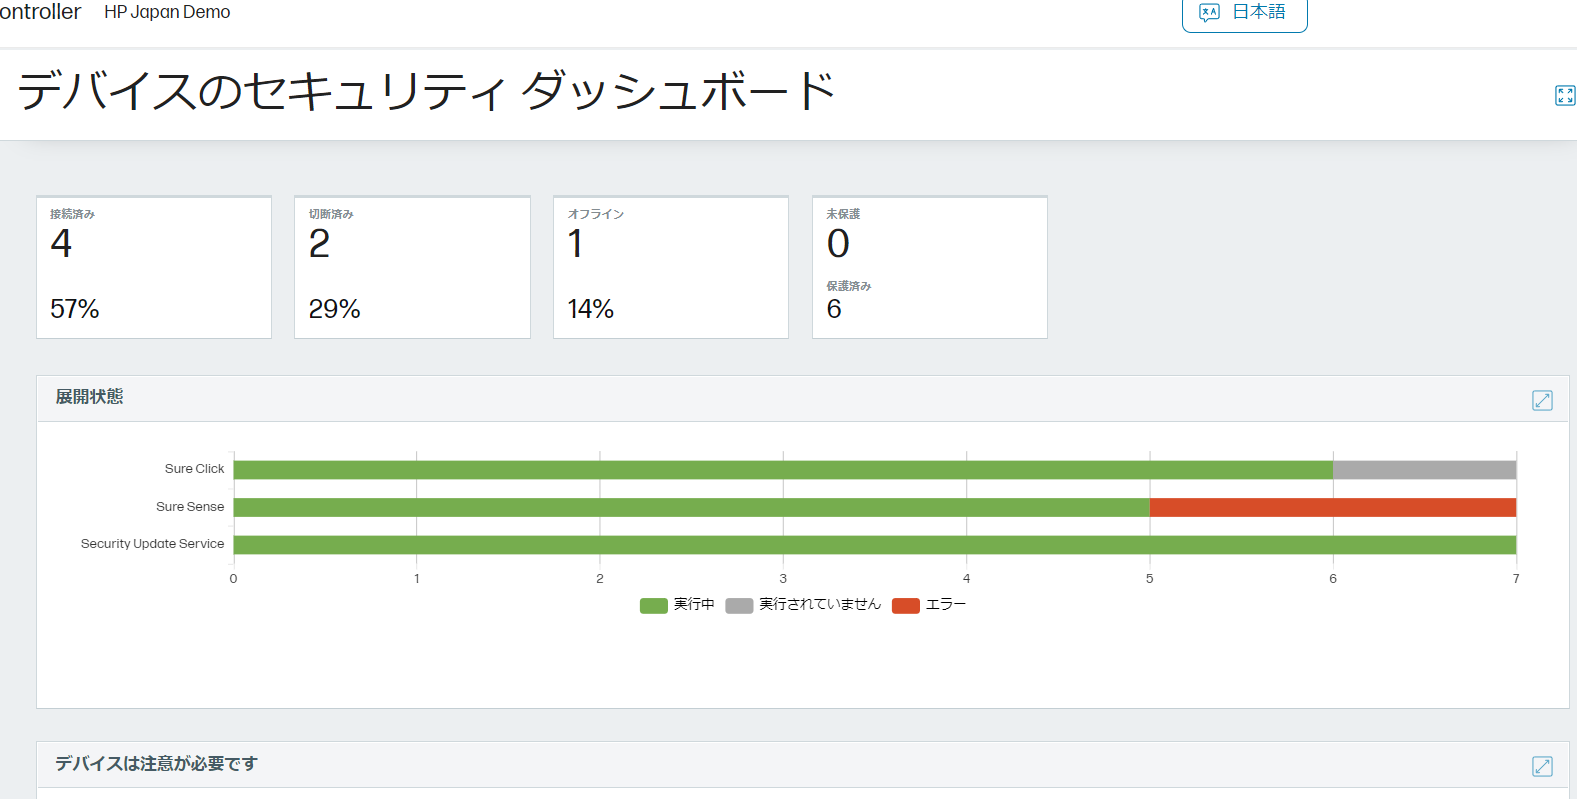
Task: Click the gray segment of Sure Click bar
Action: pos(1425,468)
